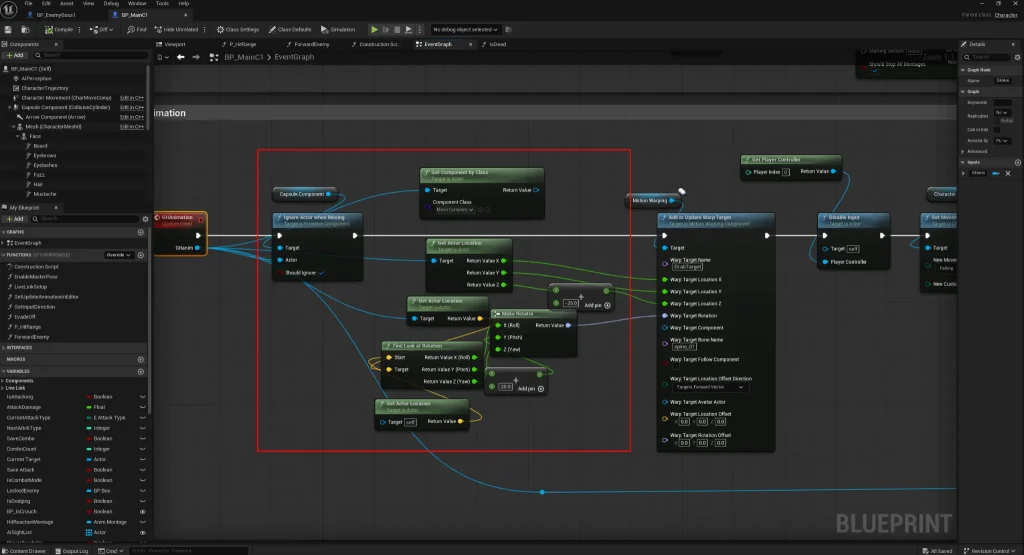This screenshot has height=555, width=1024.
Task: Navigate back with the graph back arrow
Action: point(181,57)
